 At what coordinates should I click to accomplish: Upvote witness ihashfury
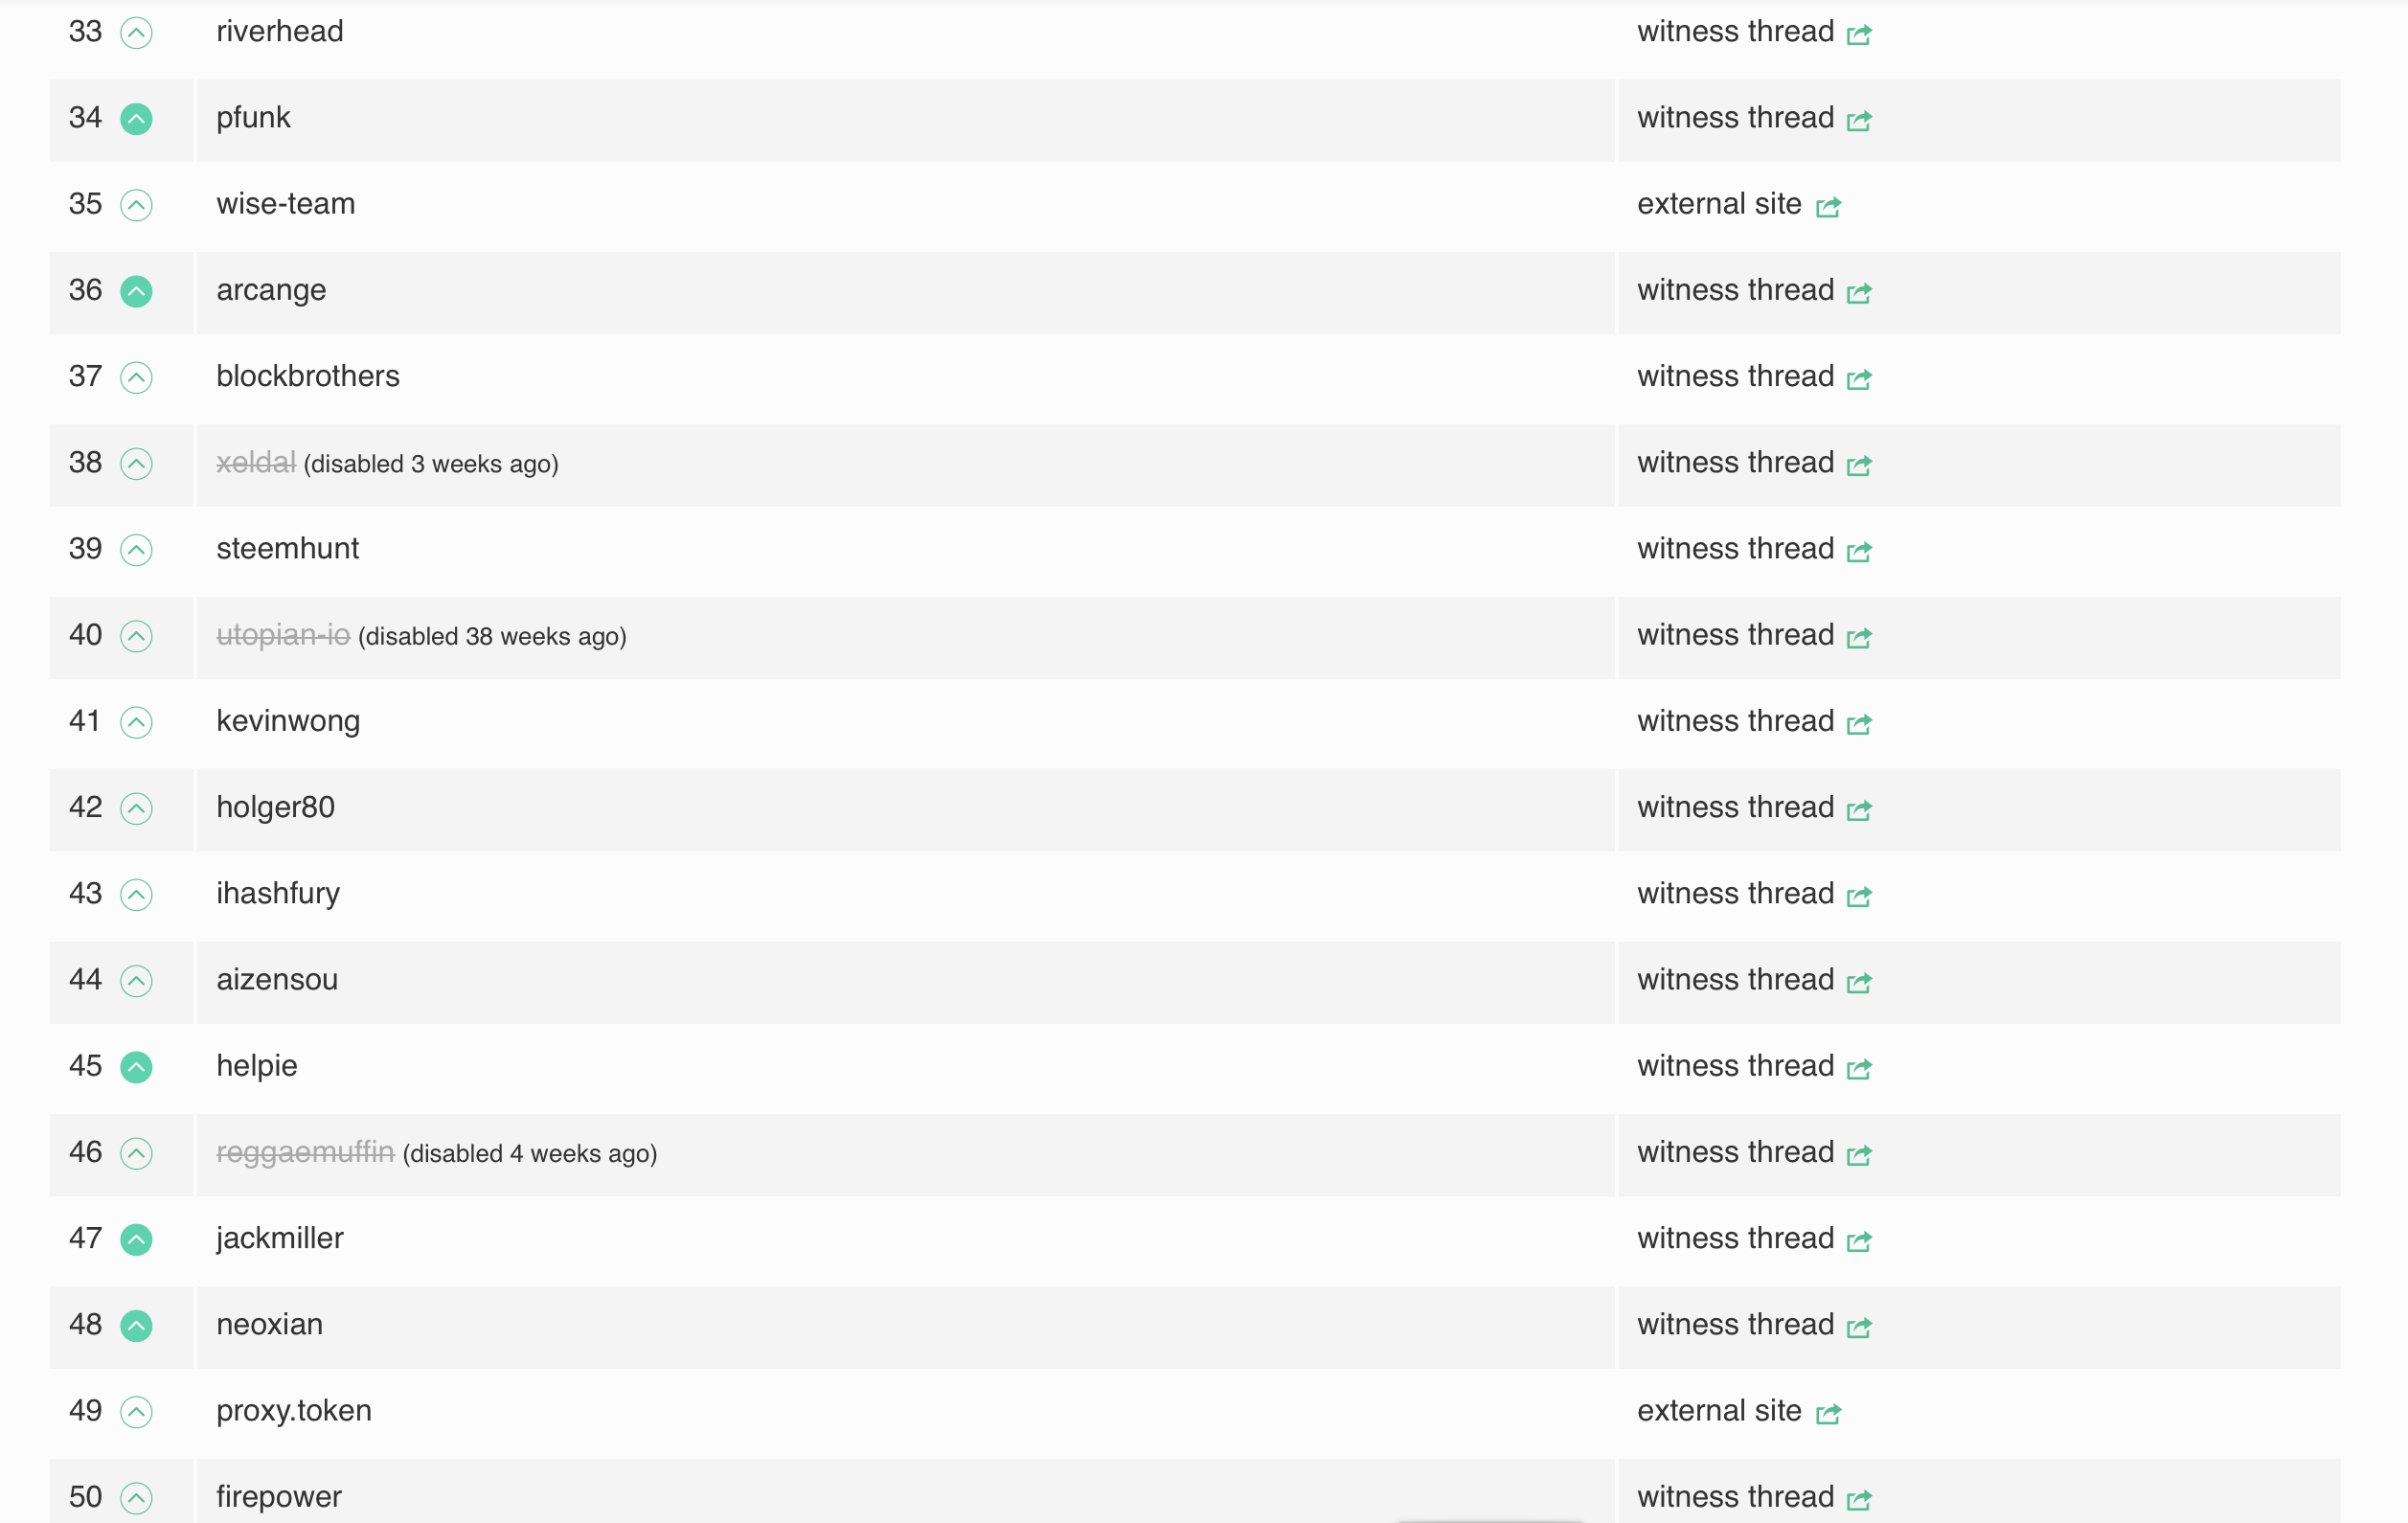(136, 895)
